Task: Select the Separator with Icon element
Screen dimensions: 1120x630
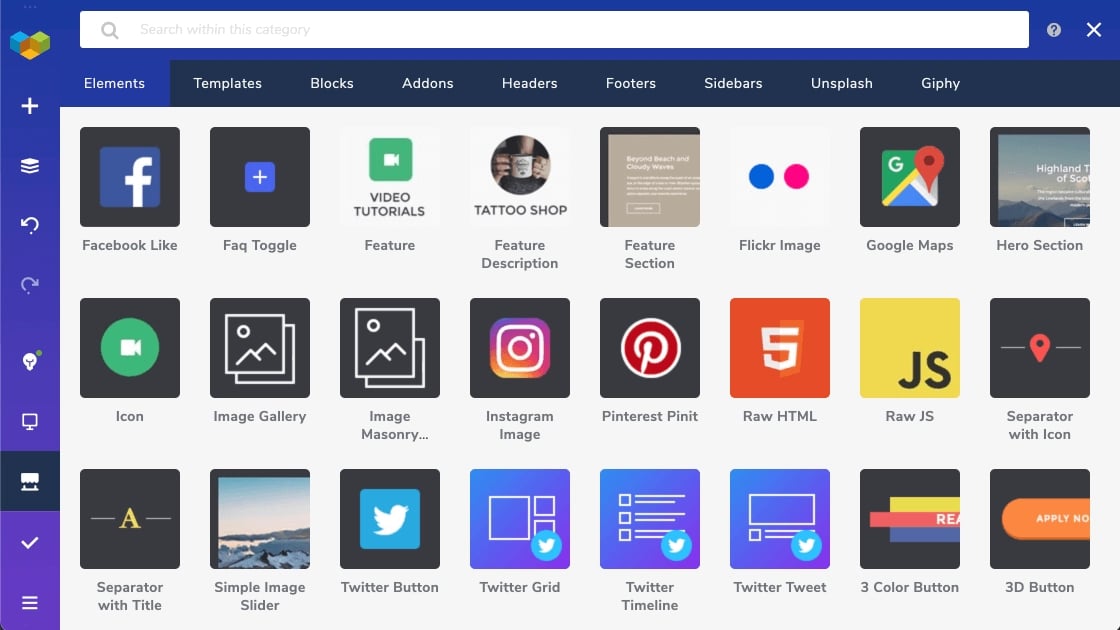Action: click(1040, 348)
